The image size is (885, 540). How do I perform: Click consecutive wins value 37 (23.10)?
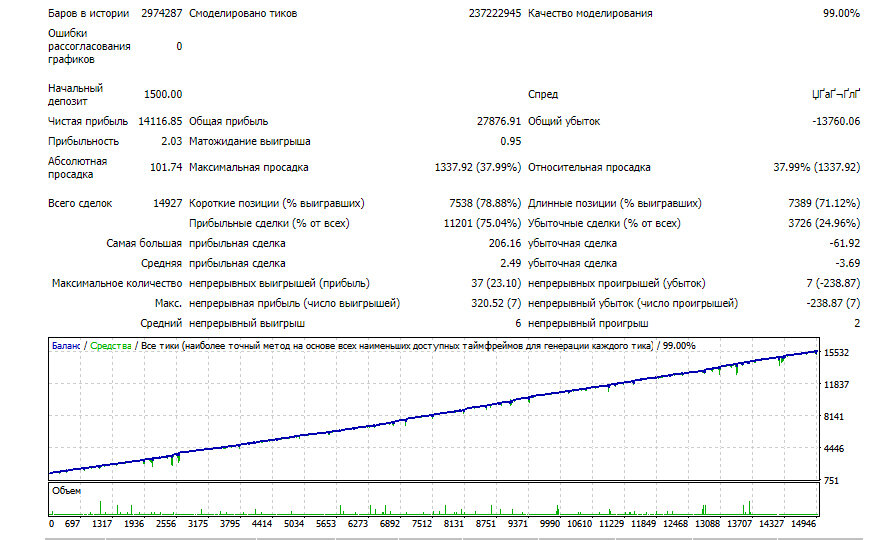click(x=496, y=283)
